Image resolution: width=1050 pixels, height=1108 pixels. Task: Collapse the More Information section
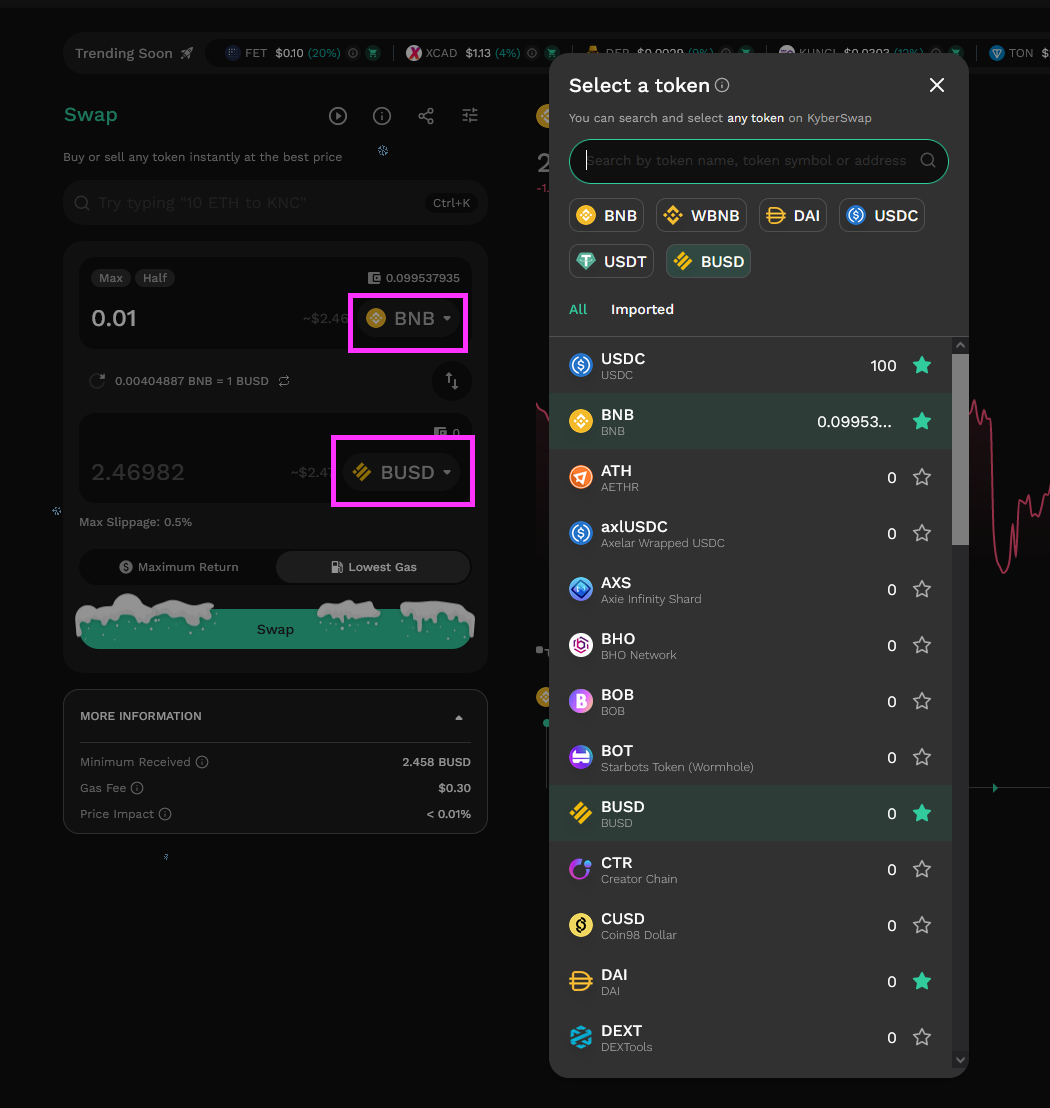459,717
